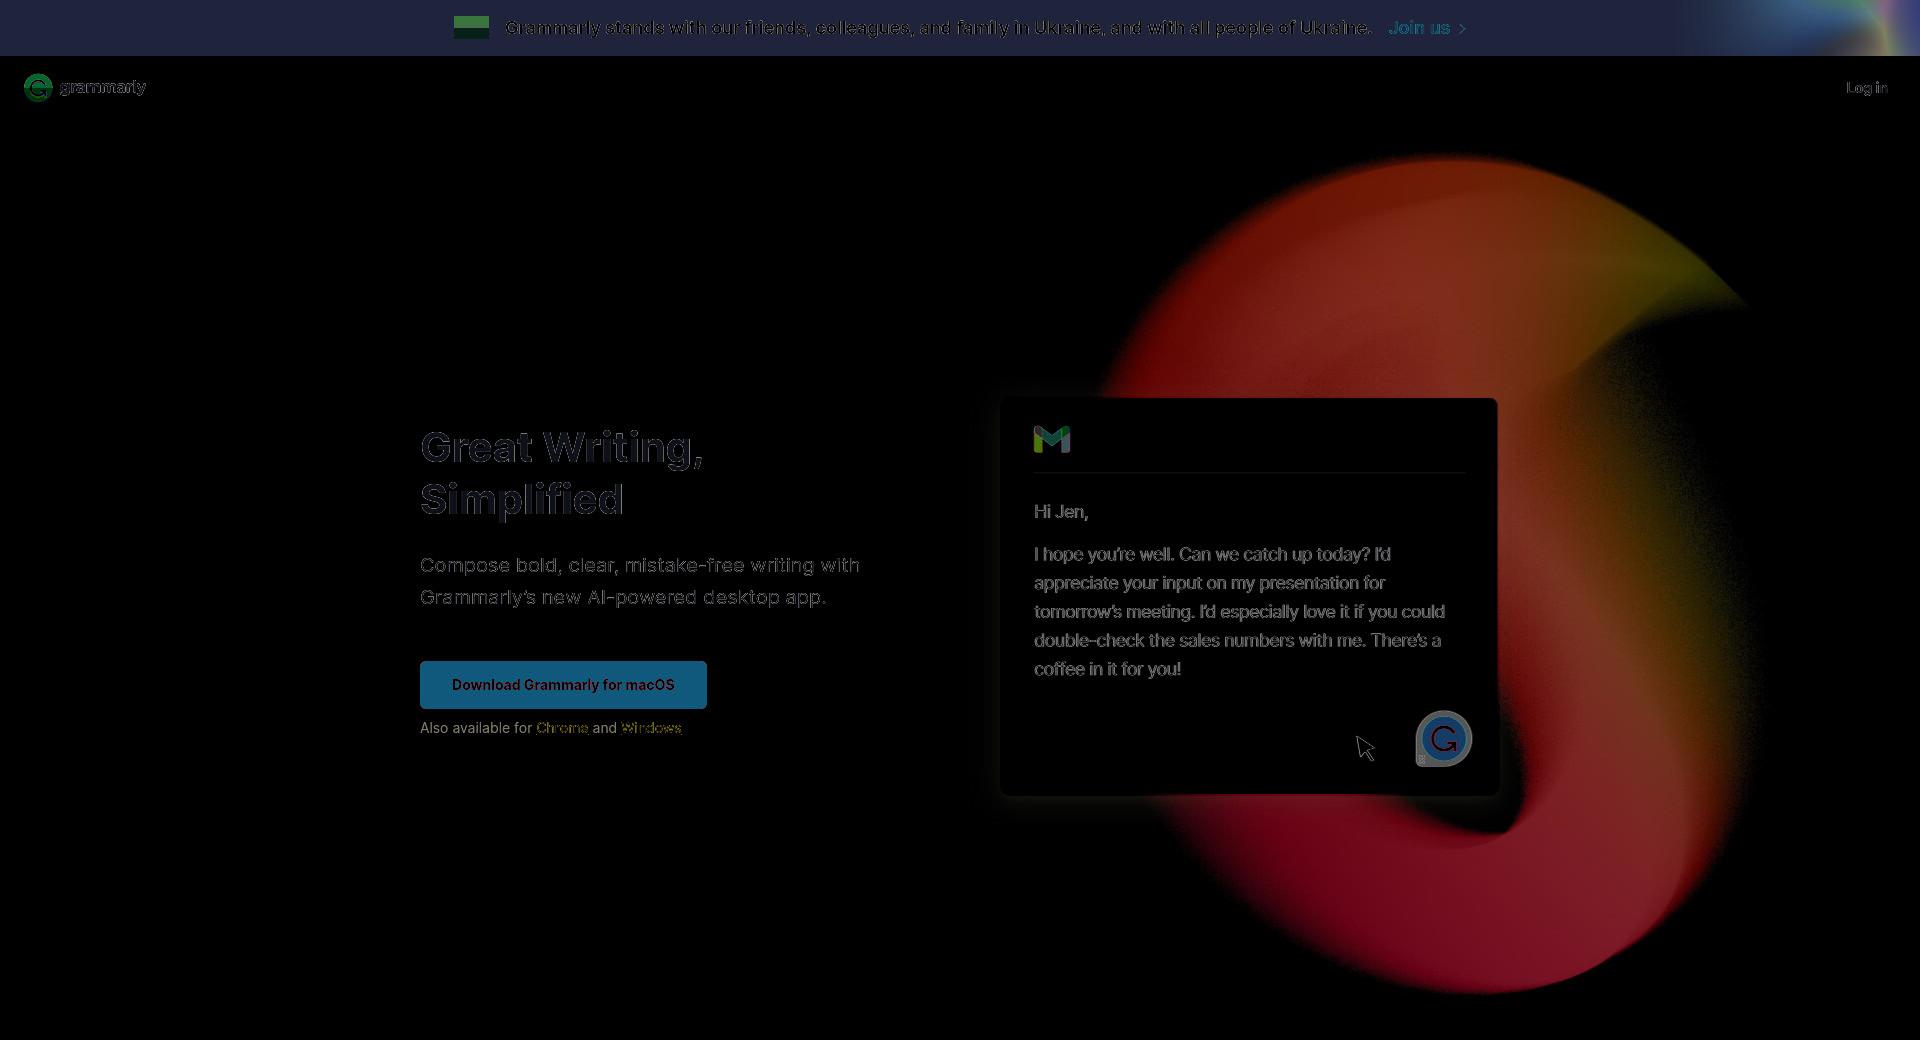Click the 'Also available for' text
Viewport: 1920px width, 1040px height.
(476, 728)
